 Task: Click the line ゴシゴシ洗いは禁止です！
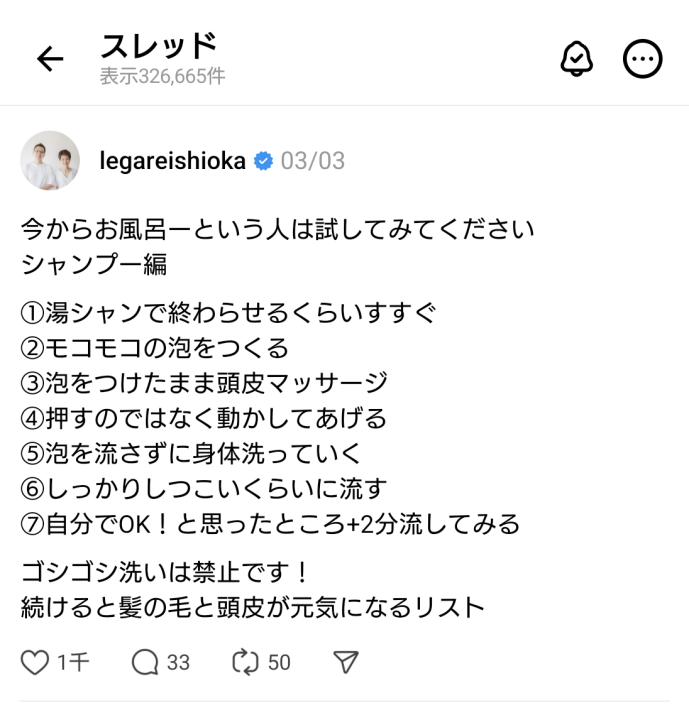164,572
